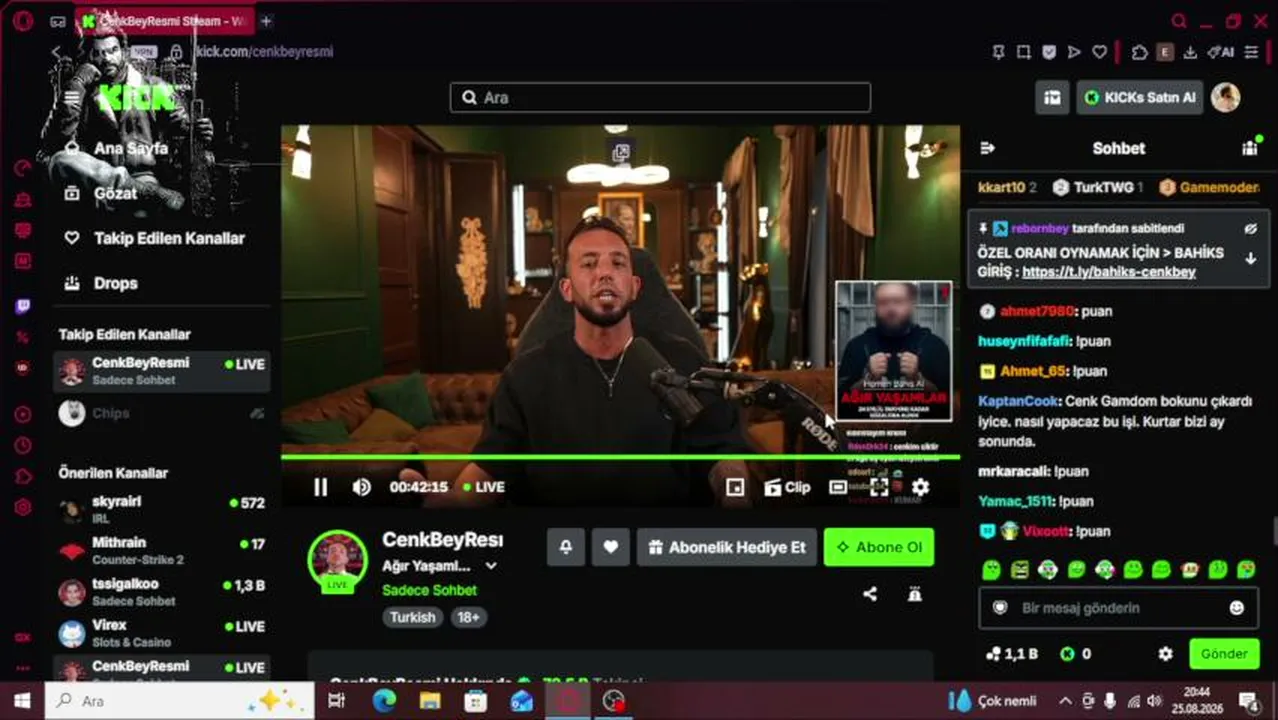Image resolution: width=1278 pixels, height=720 pixels.
Task: Open emoji picker in chat input
Action: 1237,608
